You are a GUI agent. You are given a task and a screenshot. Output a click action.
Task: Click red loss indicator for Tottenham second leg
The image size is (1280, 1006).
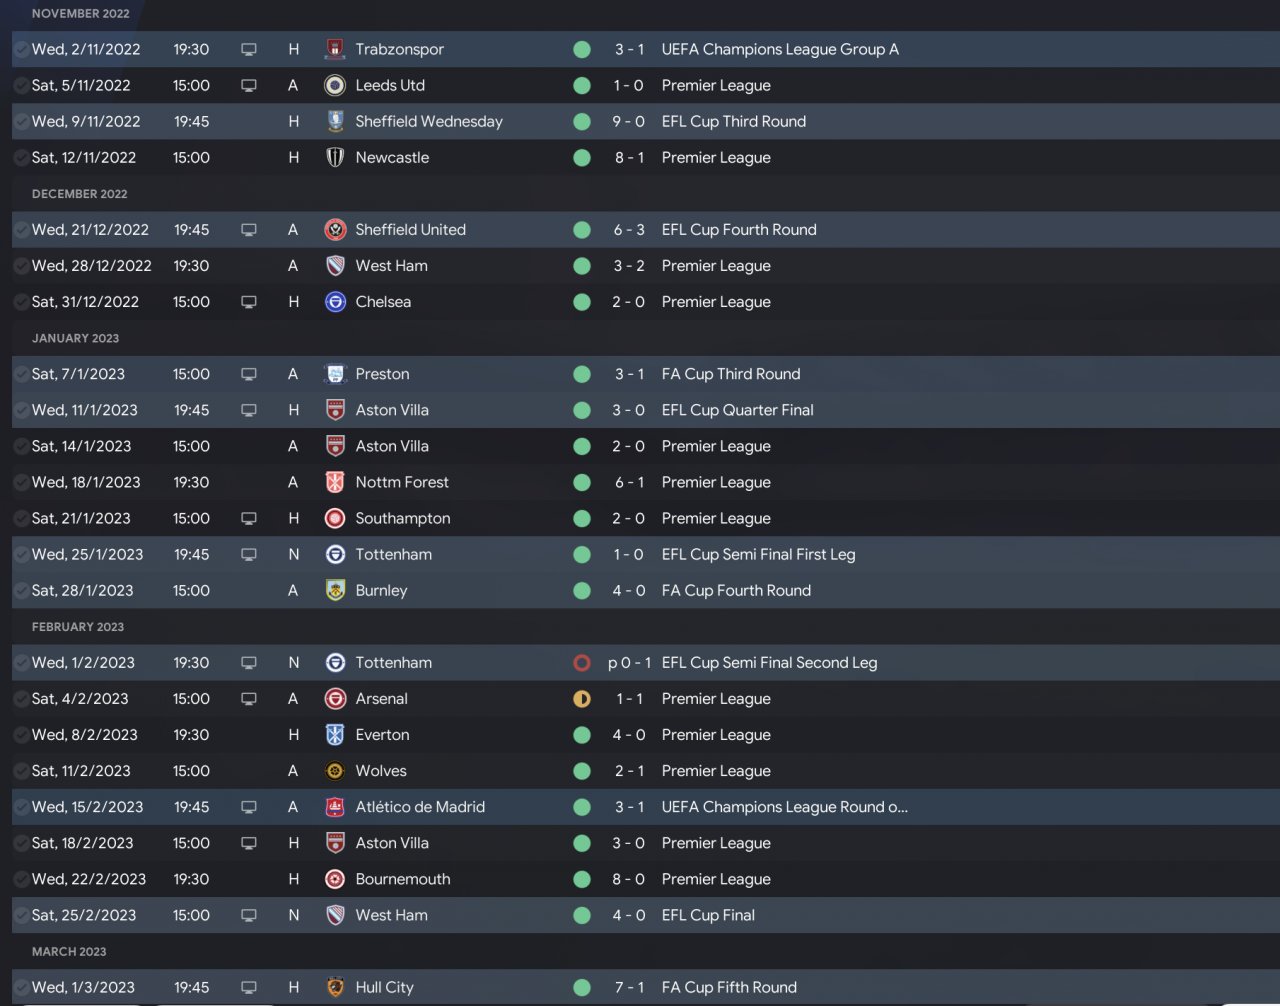click(582, 663)
